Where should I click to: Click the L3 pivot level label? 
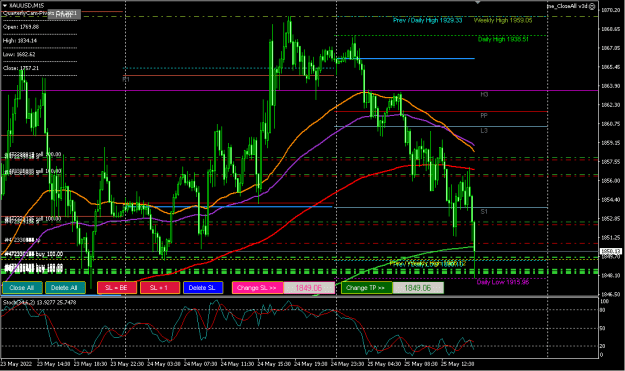pos(484,131)
